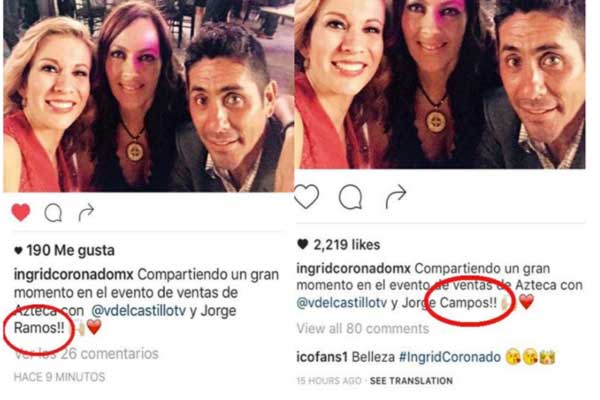Share the left post with arrow icon

(86, 212)
